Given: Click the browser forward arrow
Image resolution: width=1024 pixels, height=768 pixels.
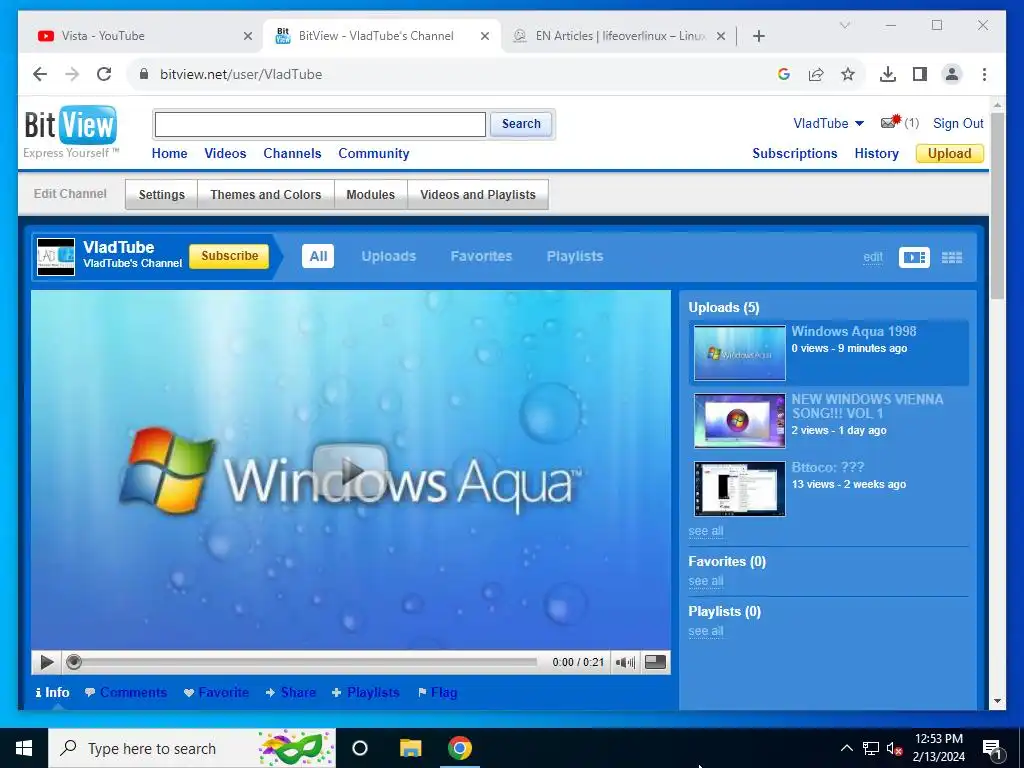Looking at the screenshot, I should click(x=72, y=74).
